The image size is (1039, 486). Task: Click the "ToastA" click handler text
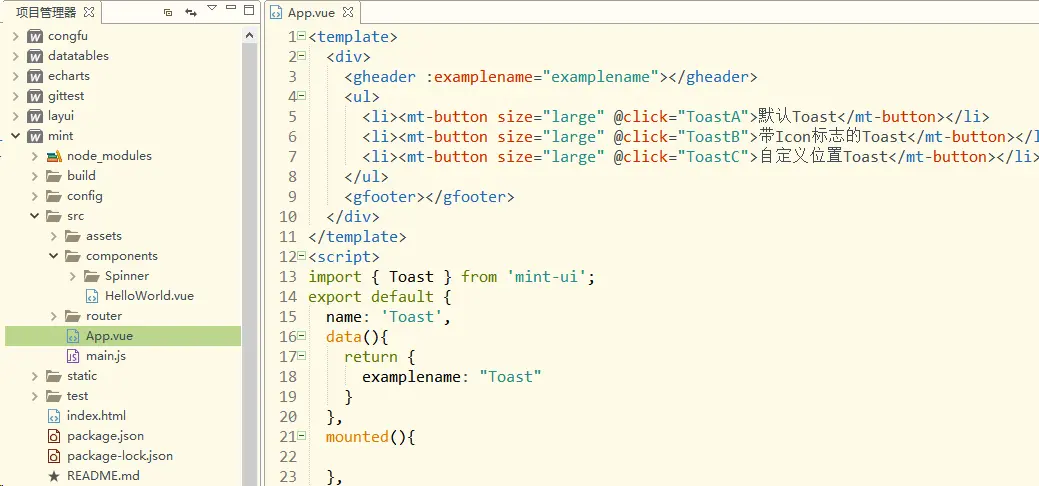[x=718, y=117]
